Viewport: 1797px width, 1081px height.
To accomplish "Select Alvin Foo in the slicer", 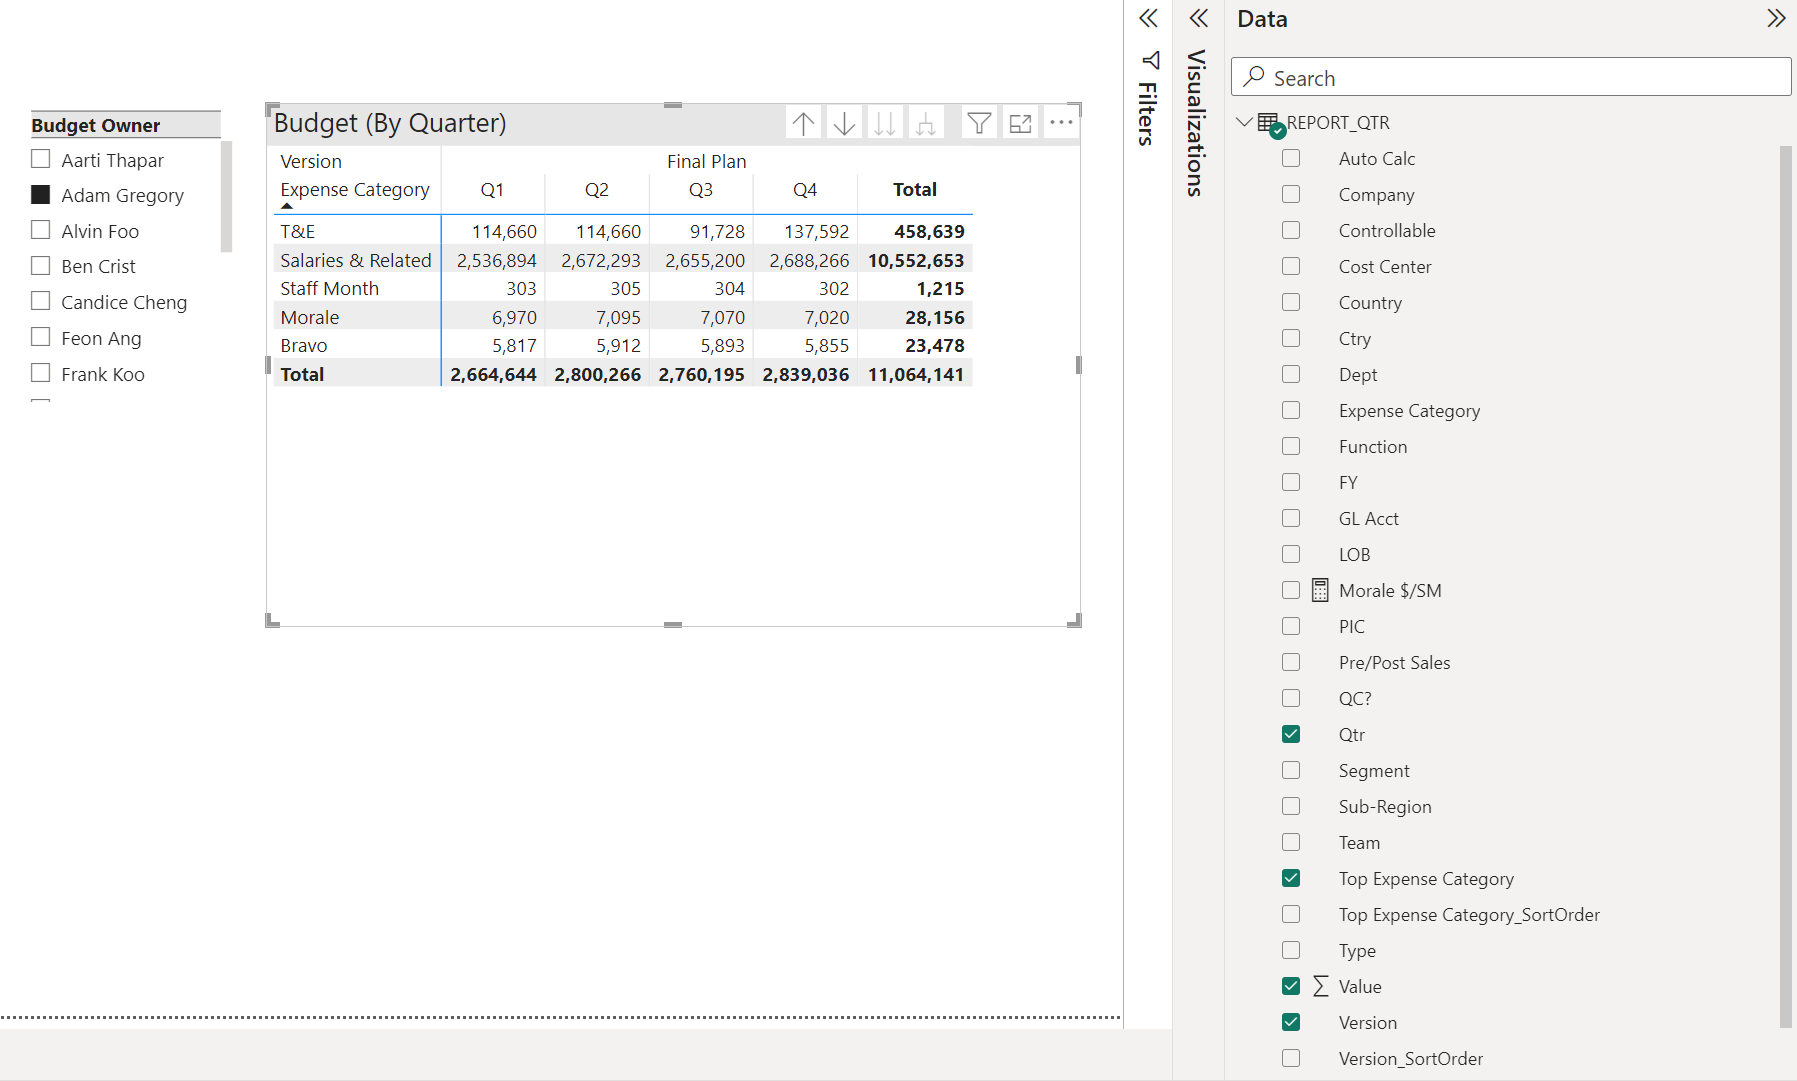I will click(x=41, y=230).
